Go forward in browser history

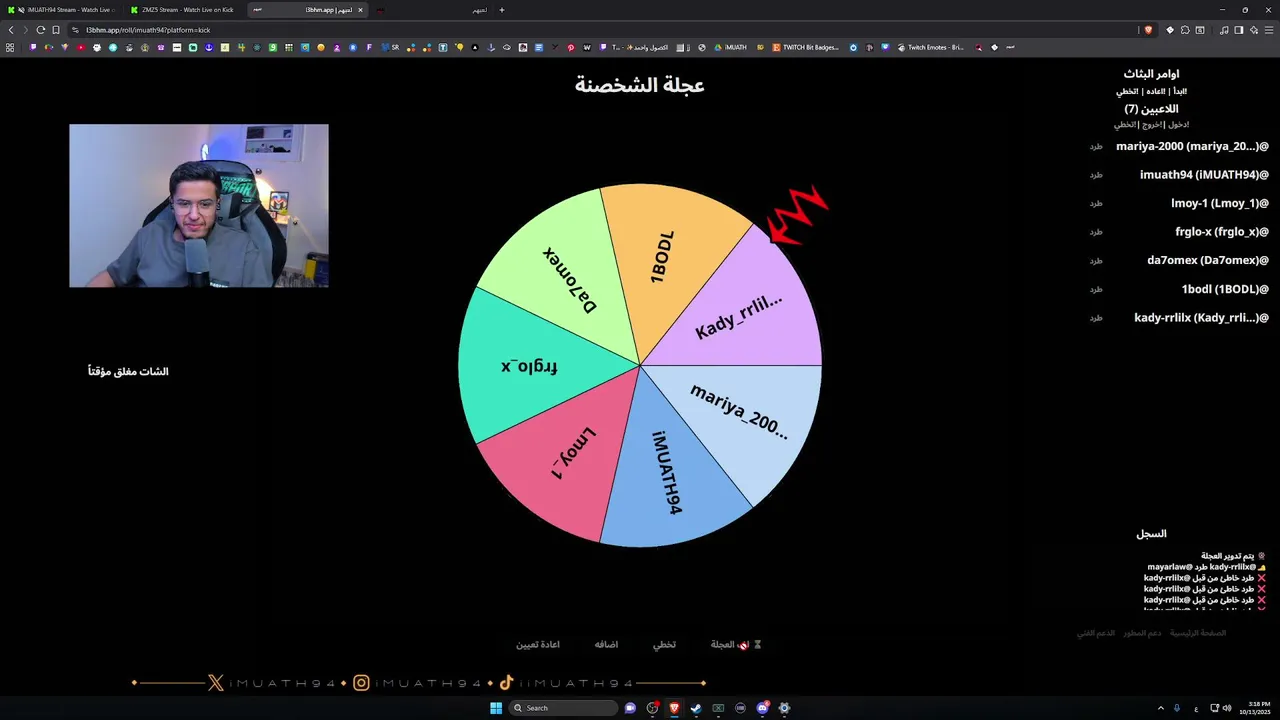[x=26, y=30]
